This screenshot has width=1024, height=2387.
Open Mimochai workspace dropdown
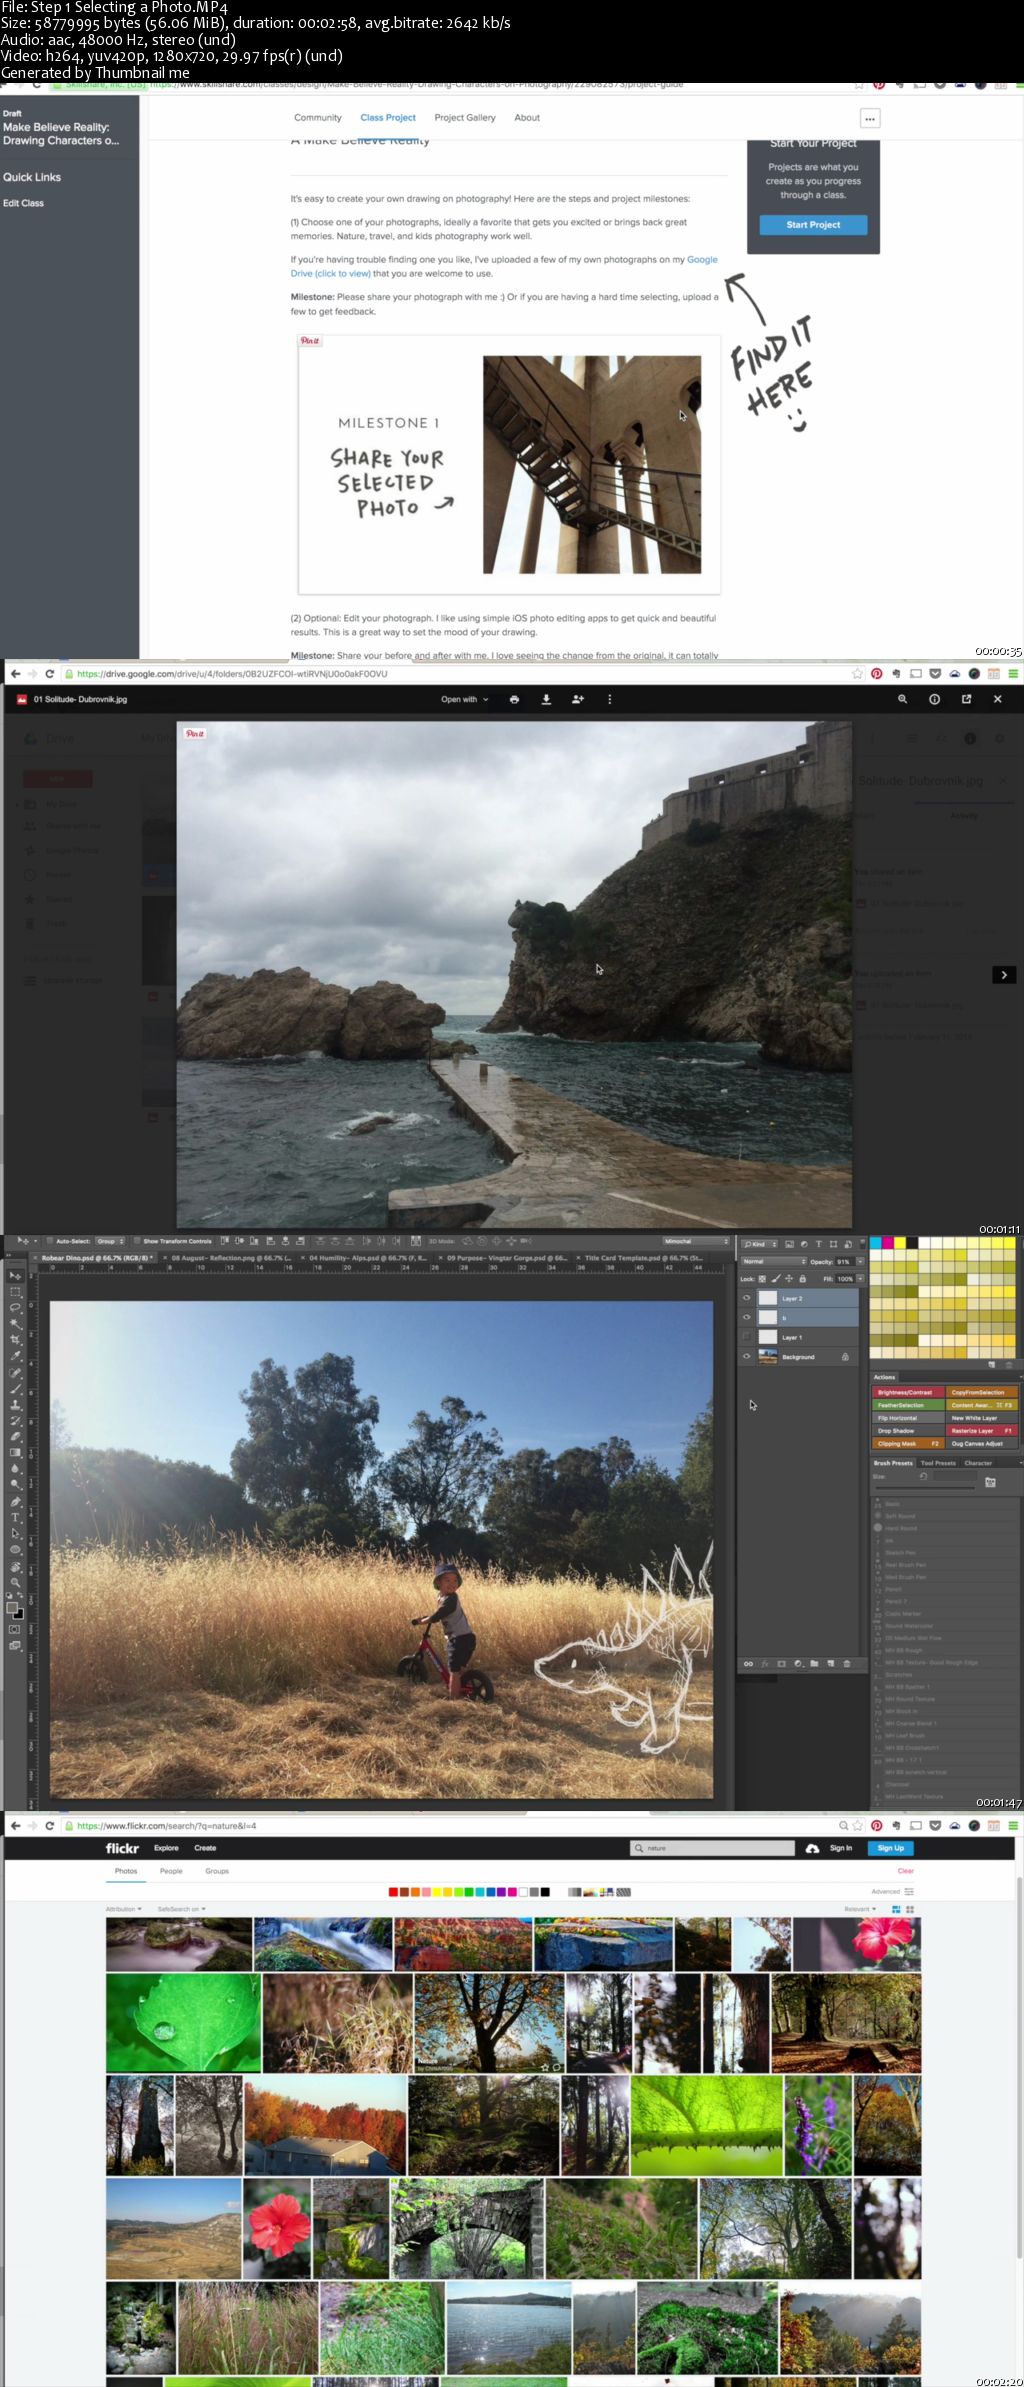coord(696,1241)
